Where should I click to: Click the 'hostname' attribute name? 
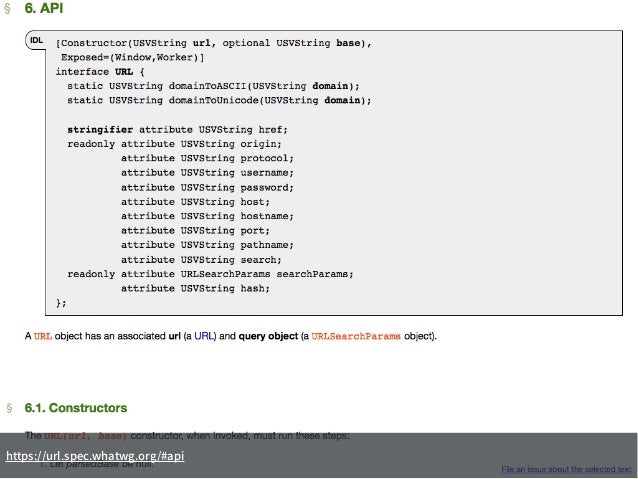tap(264, 216)
